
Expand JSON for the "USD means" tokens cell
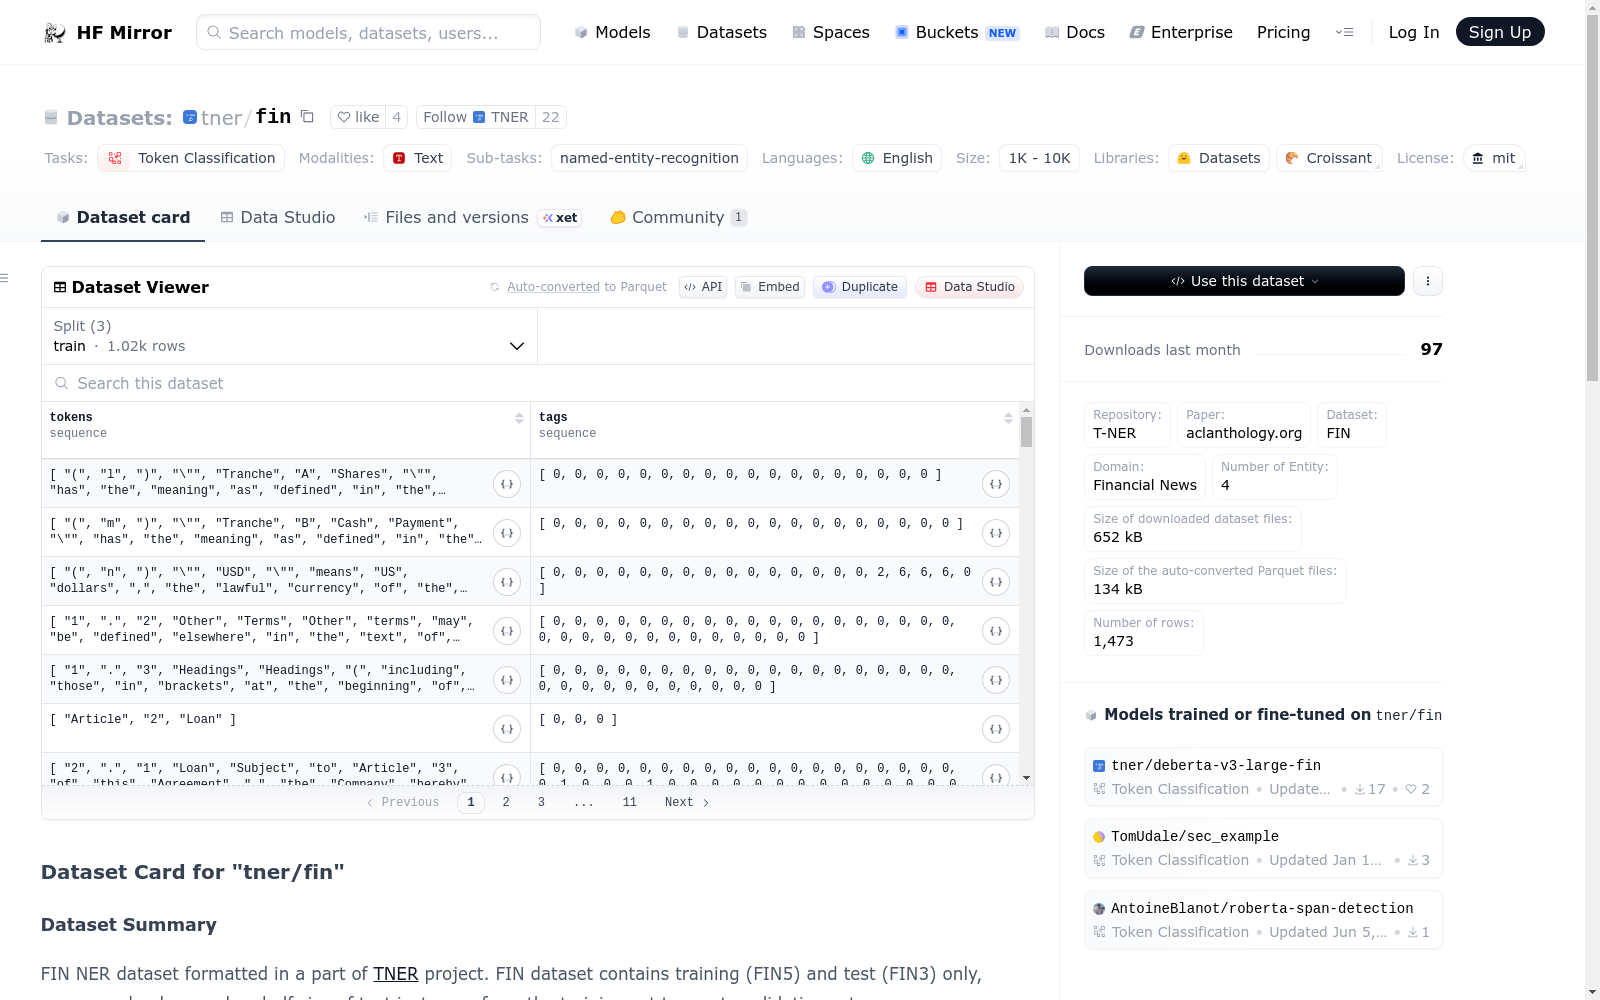tap(507, 582)
